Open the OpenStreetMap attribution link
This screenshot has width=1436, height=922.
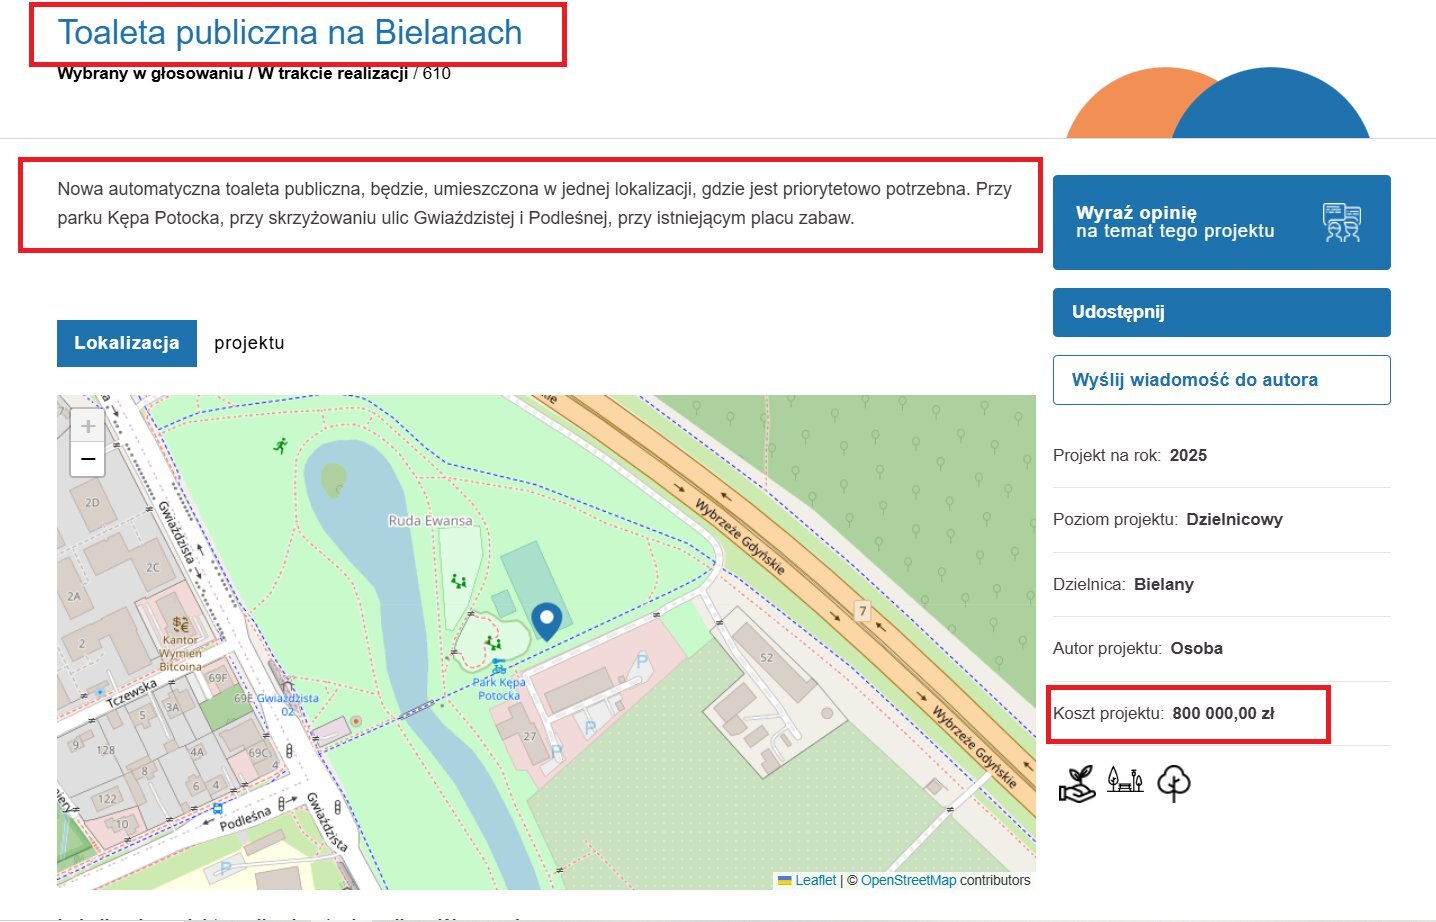point(908,880)
